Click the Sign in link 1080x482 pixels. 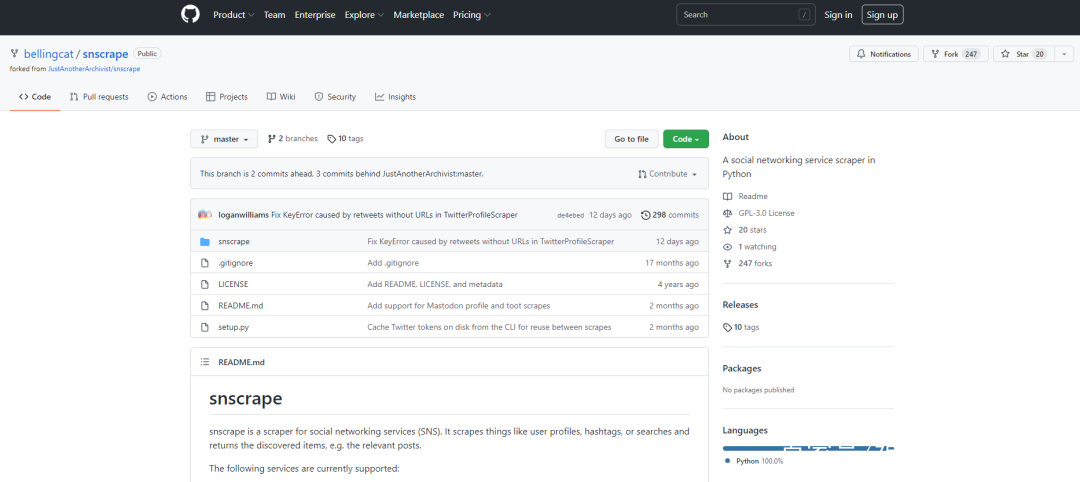pyautogui.click(x=838, y=14)
